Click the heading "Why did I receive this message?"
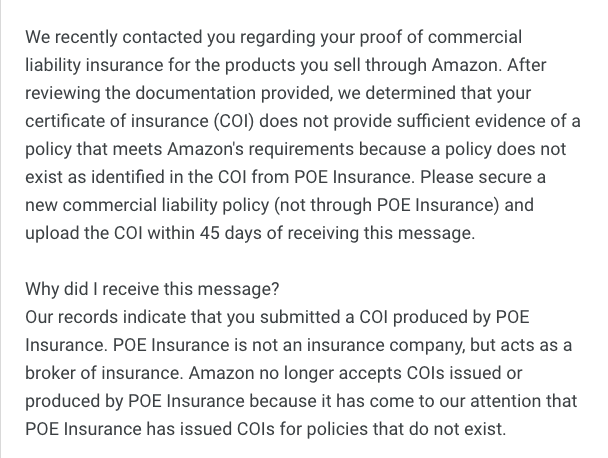Viewport: 608px width, 458px height. 152,290
